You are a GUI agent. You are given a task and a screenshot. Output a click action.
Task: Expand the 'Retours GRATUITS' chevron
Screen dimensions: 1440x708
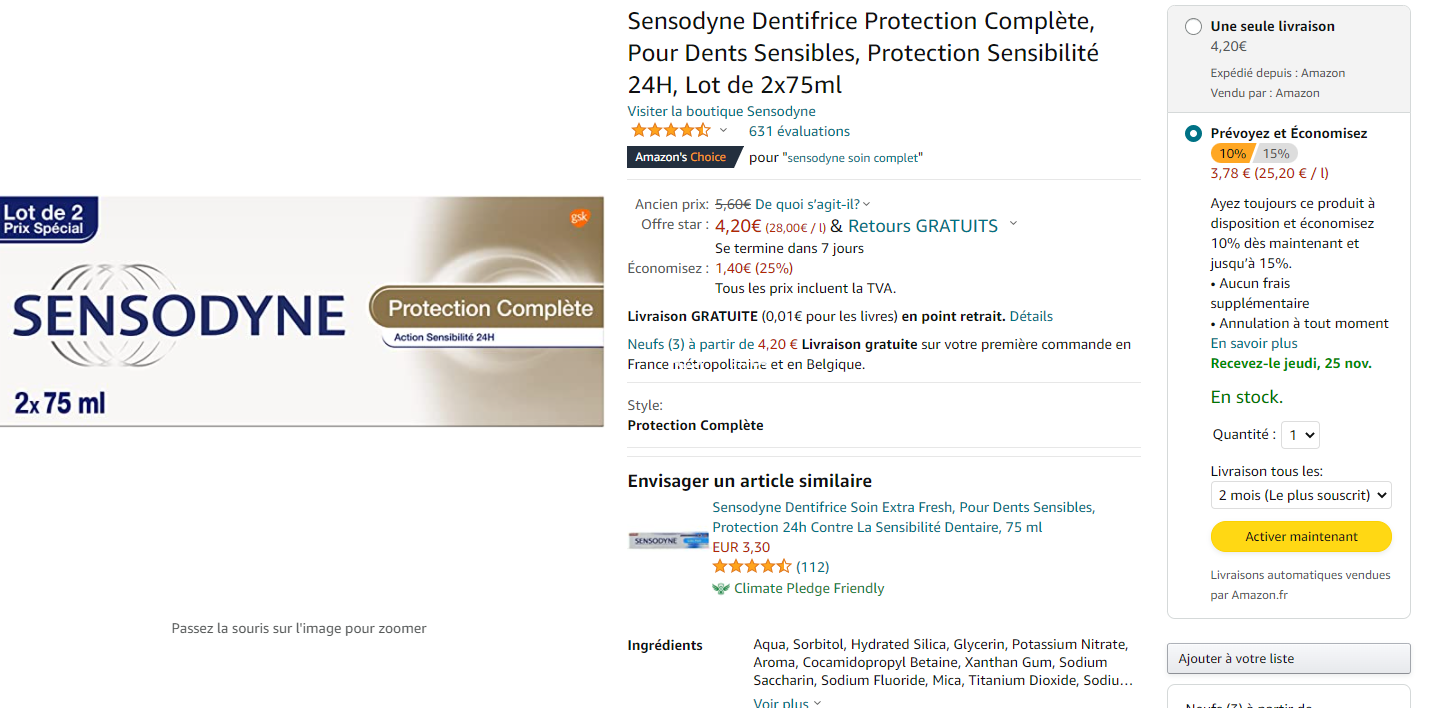[x=1013, y=224]
